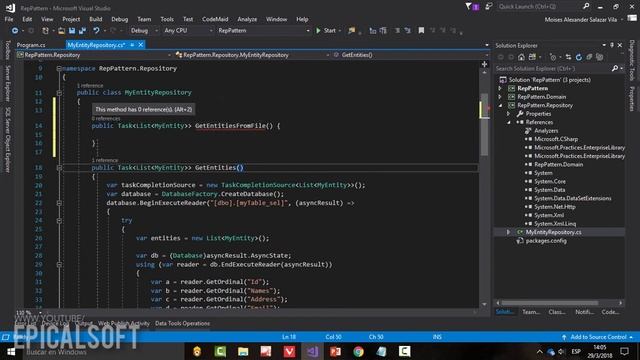The width and height of the screenshot is (640, 360).
Task: Expand the MyEntityRepository.cs tree node
Action: (509, 232)
